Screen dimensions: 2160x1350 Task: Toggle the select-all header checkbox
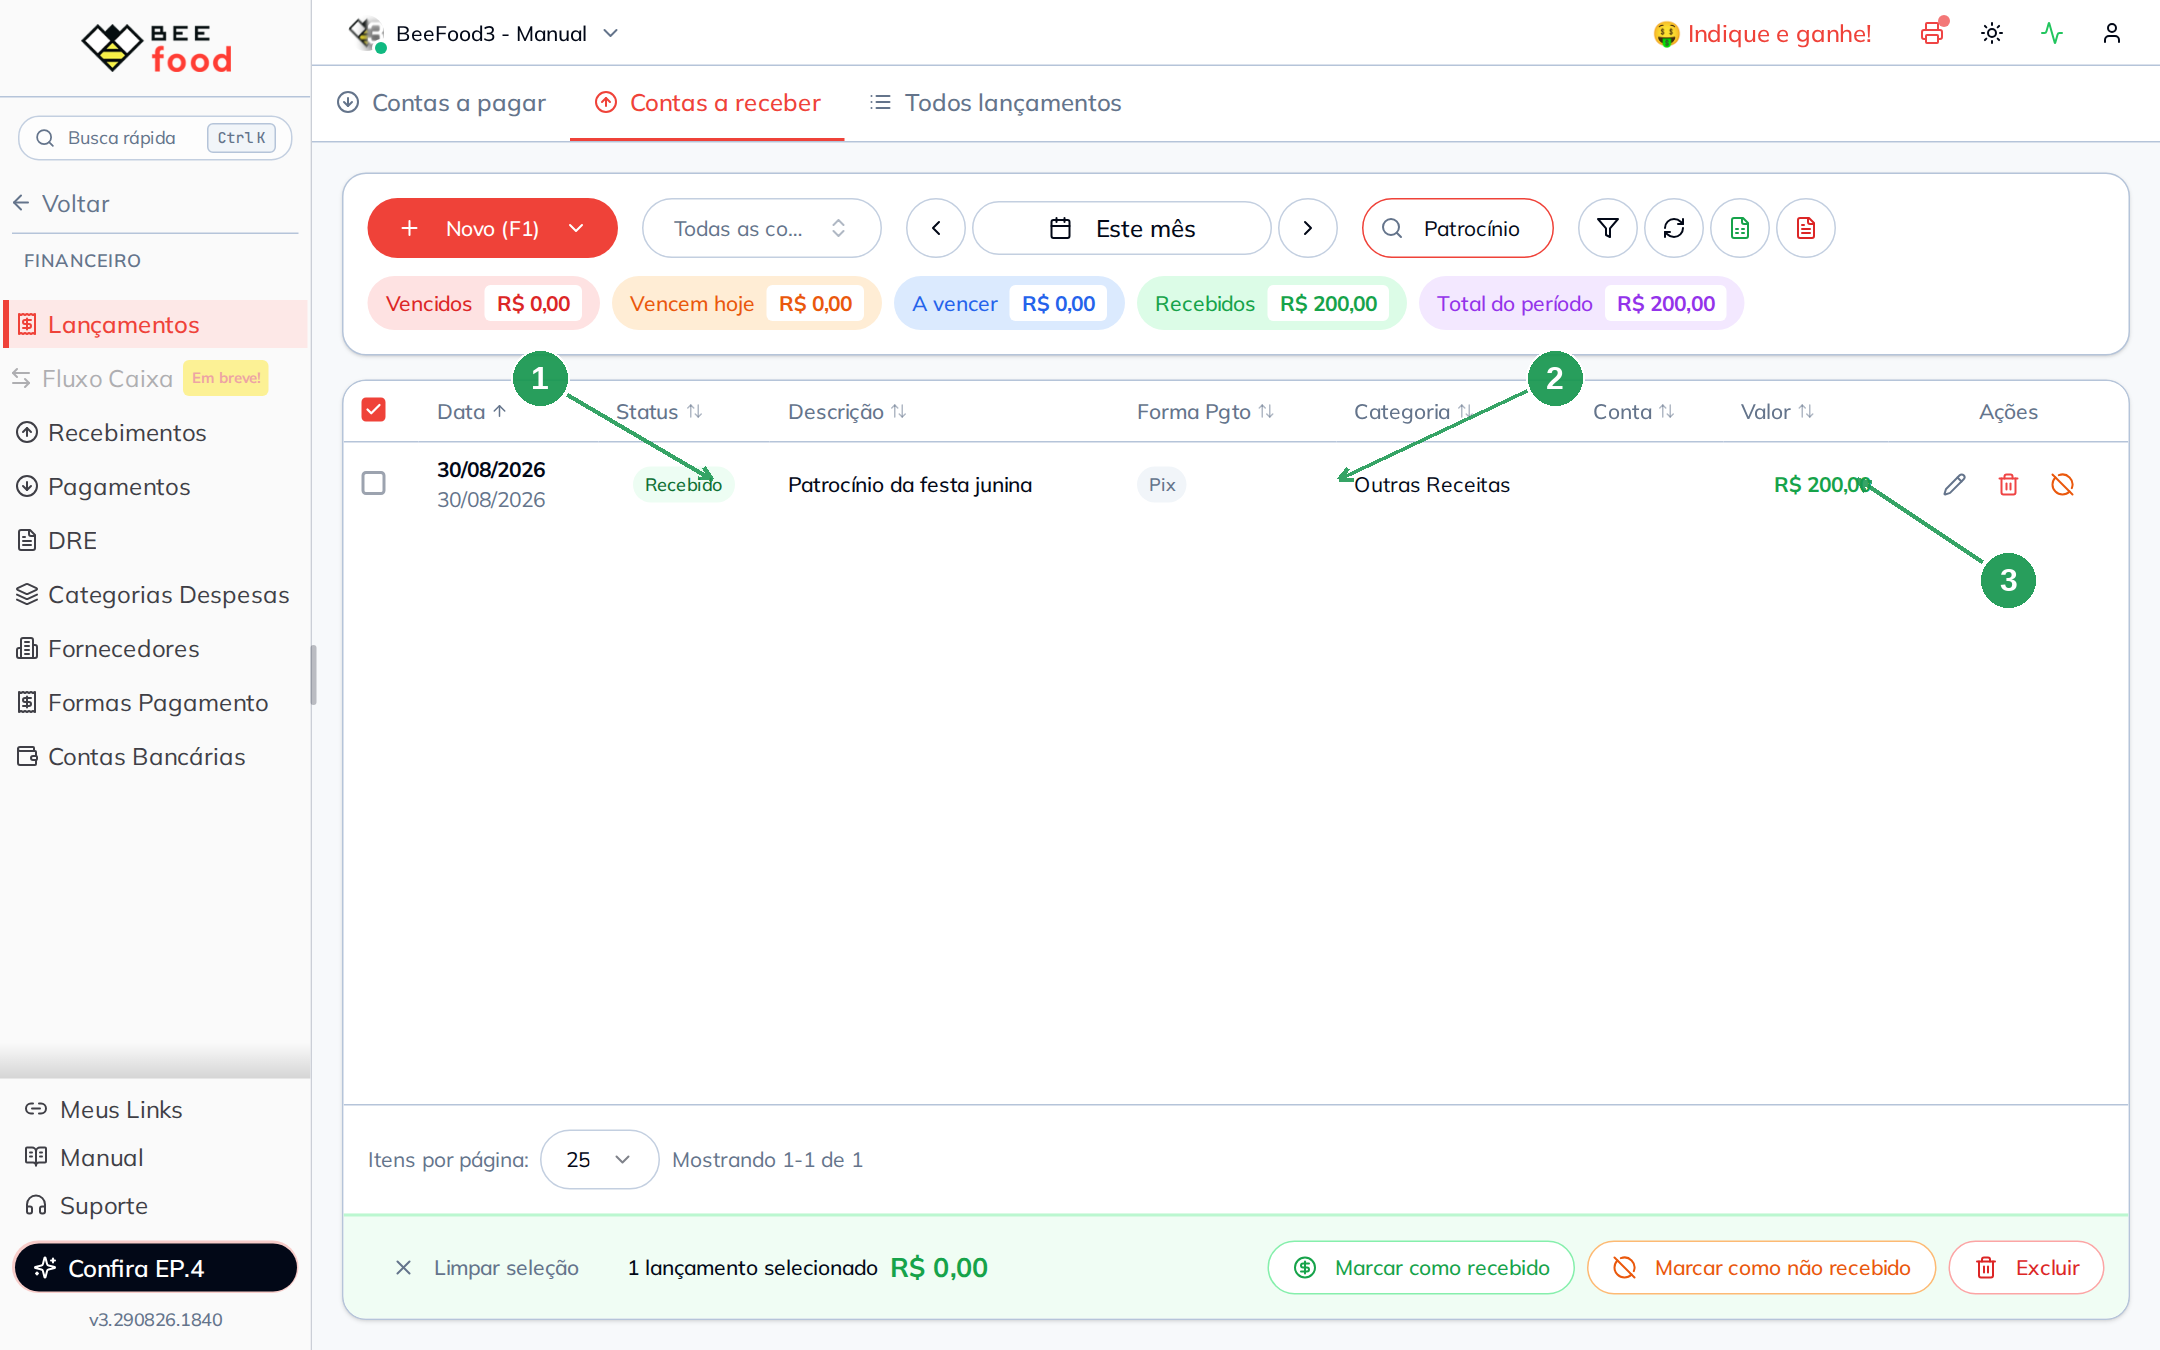[374, 410]
